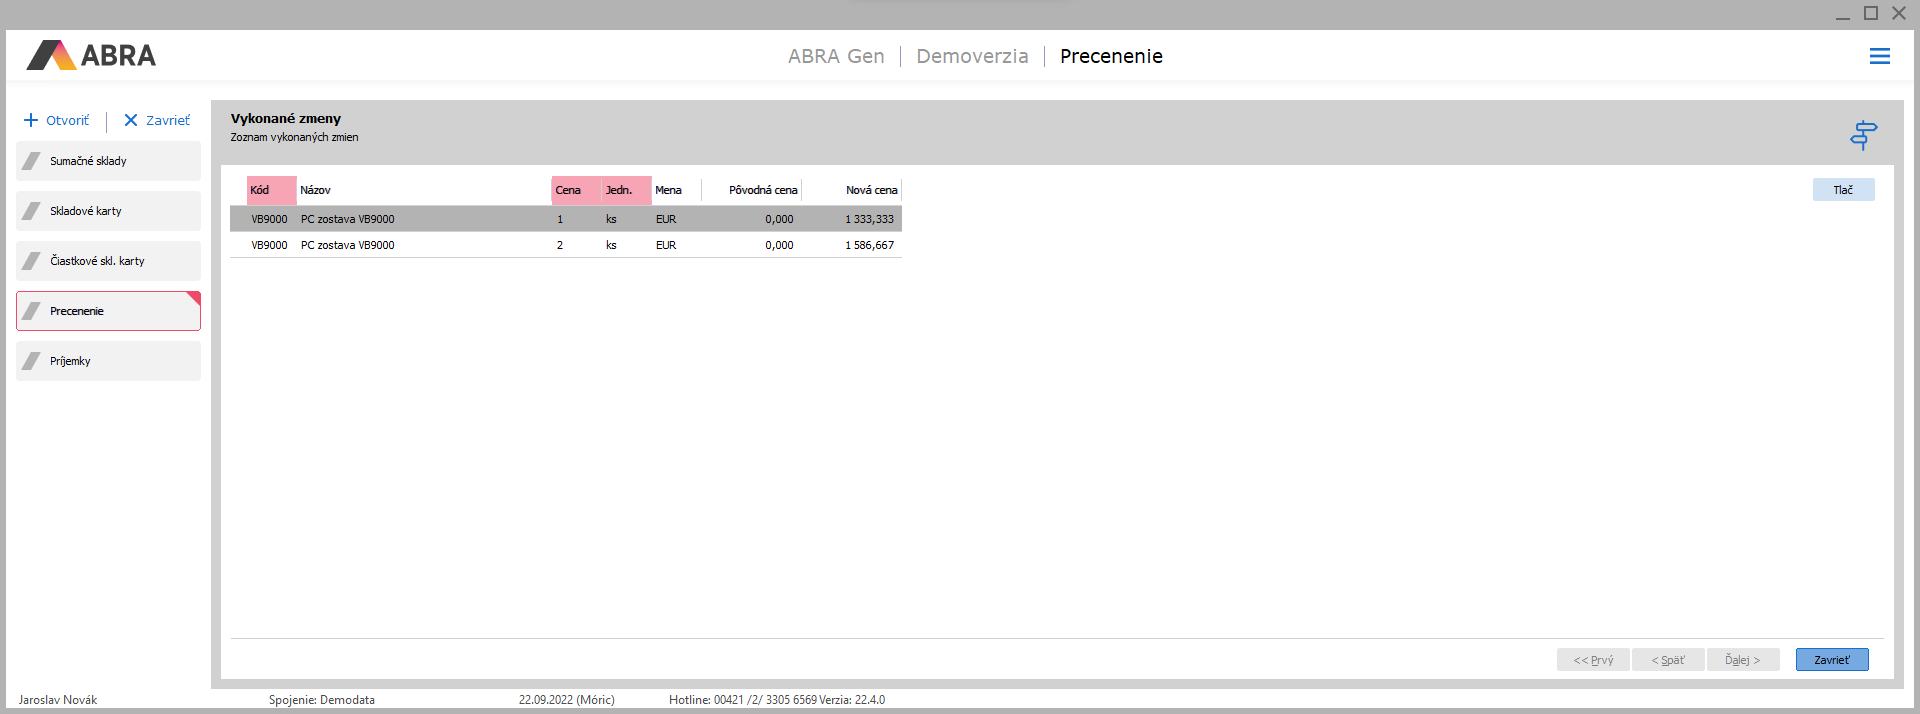The width and height of the screenshot is (1920, 714).
Task: Switch to the Skladové karty tab
Action: [108, 211]
